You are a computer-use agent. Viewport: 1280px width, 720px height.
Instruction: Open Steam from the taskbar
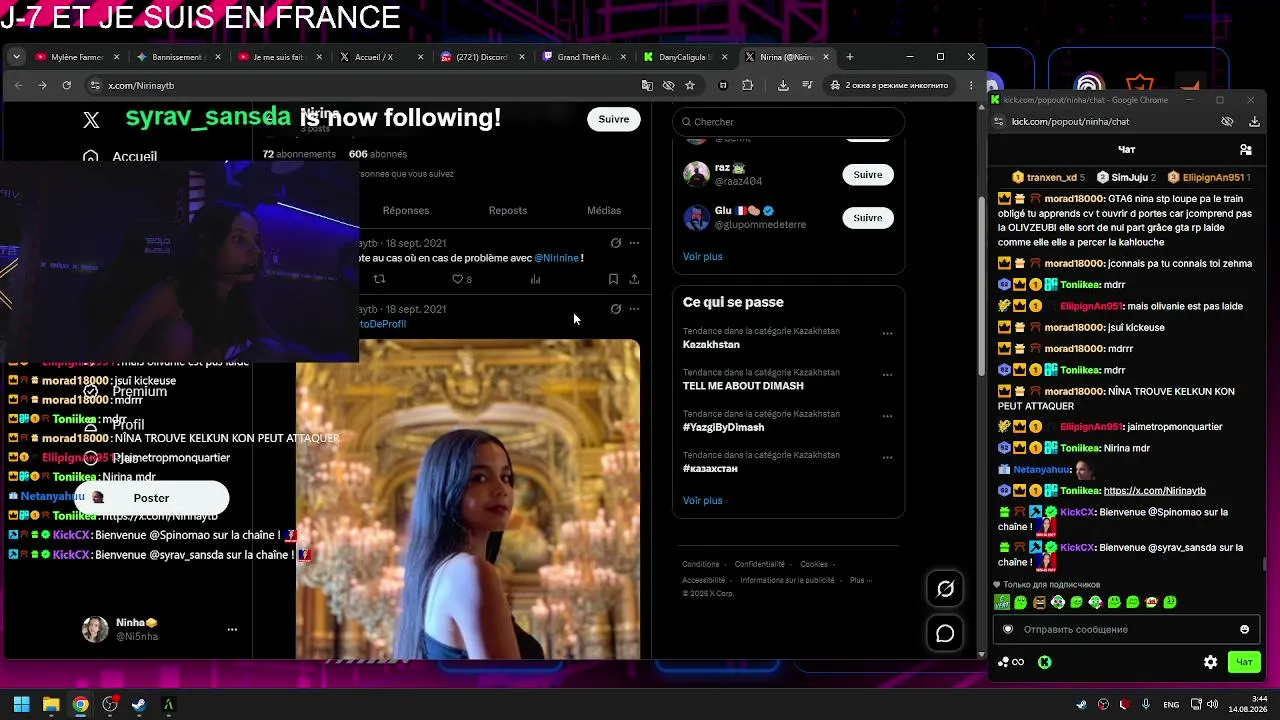click(x=139, y=704)
